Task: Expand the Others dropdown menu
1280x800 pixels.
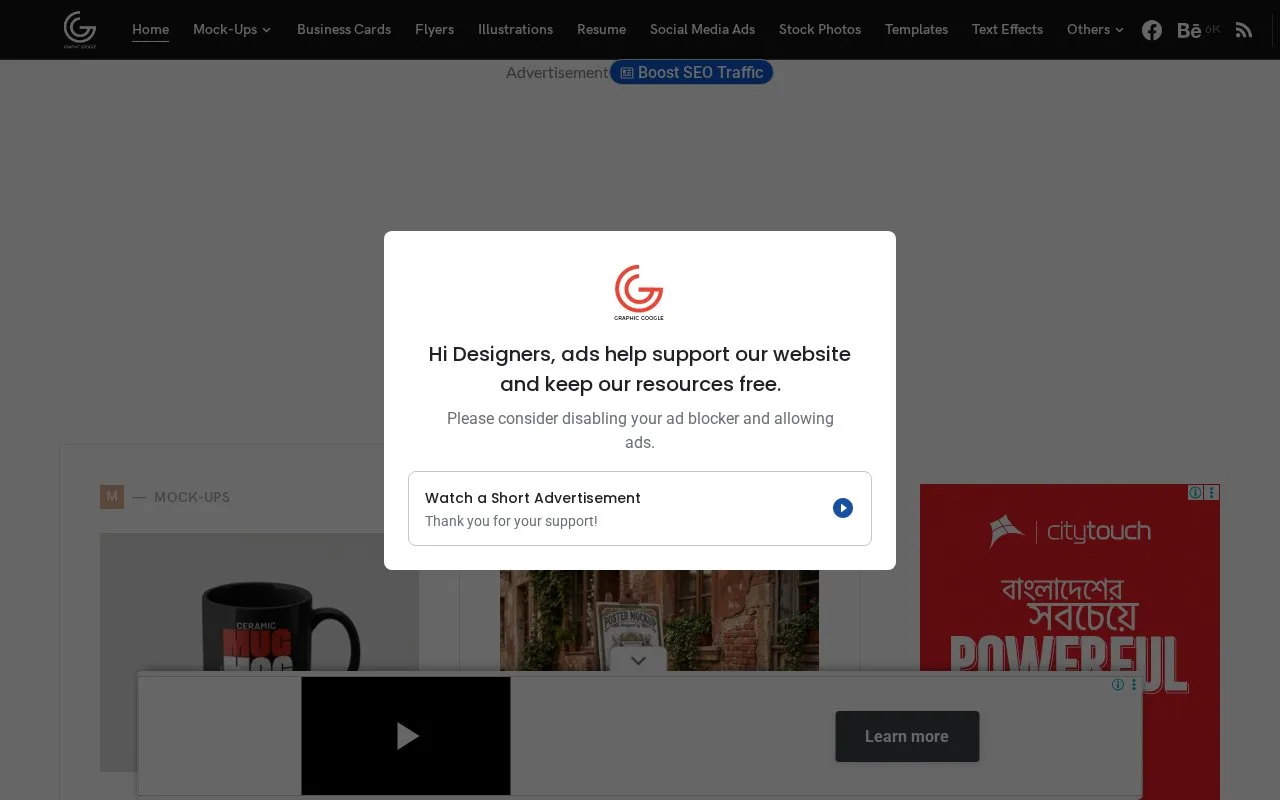Action: tap(1095, 29)
